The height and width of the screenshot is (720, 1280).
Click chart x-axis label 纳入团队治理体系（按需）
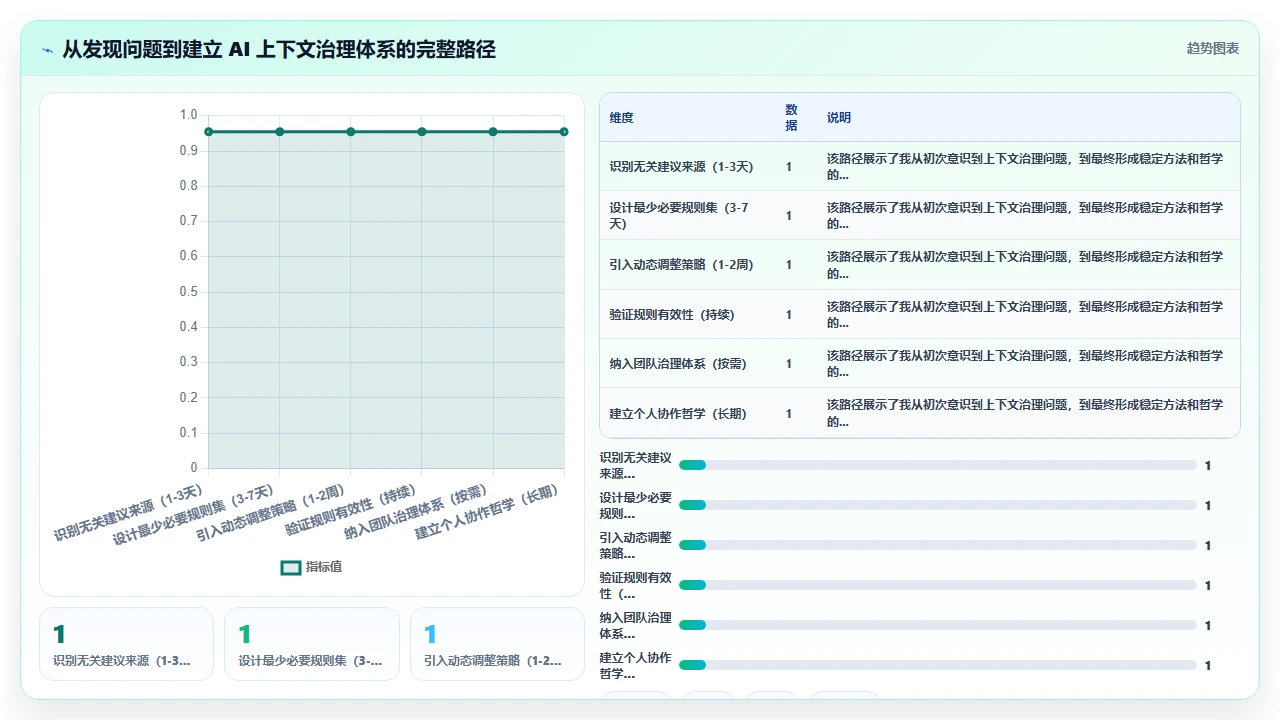point(416,513)
